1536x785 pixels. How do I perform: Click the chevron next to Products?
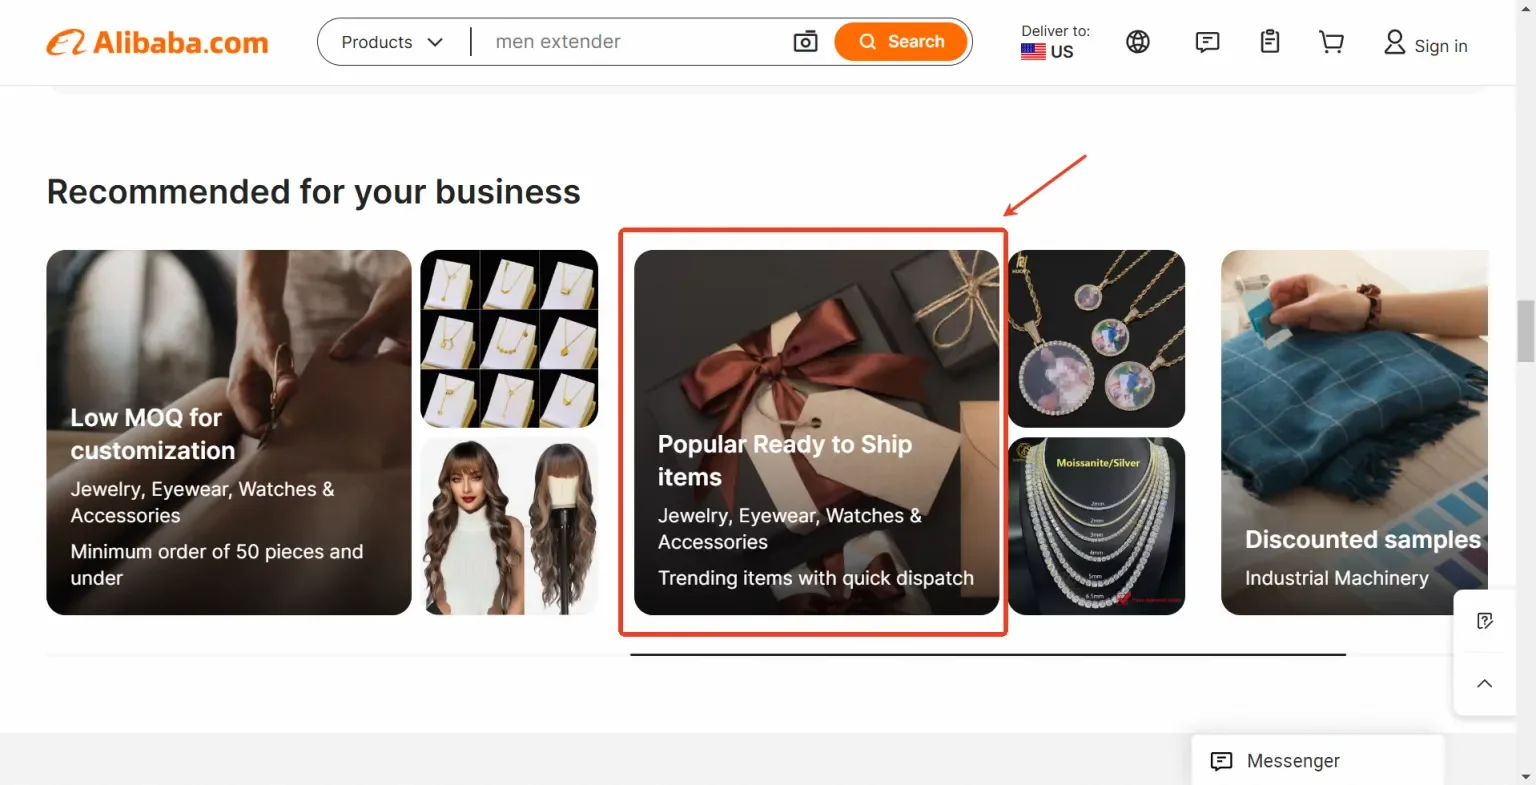click(436, 42)
